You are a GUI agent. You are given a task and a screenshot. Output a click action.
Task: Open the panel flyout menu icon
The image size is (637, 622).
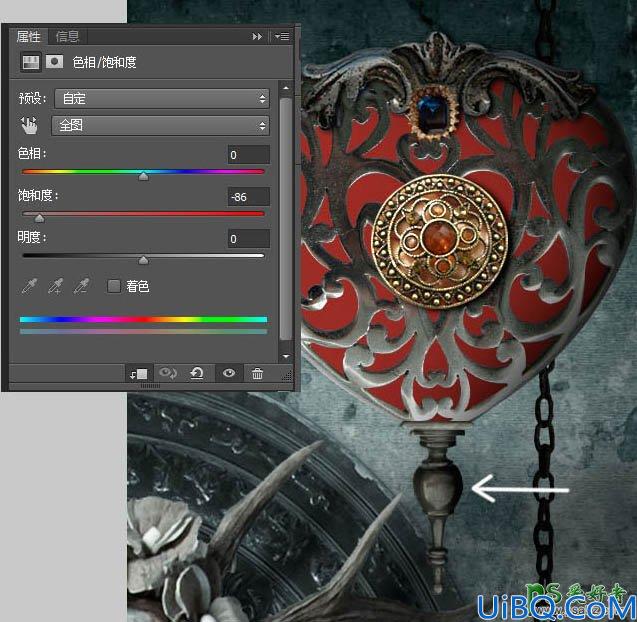tap(282, 37)
